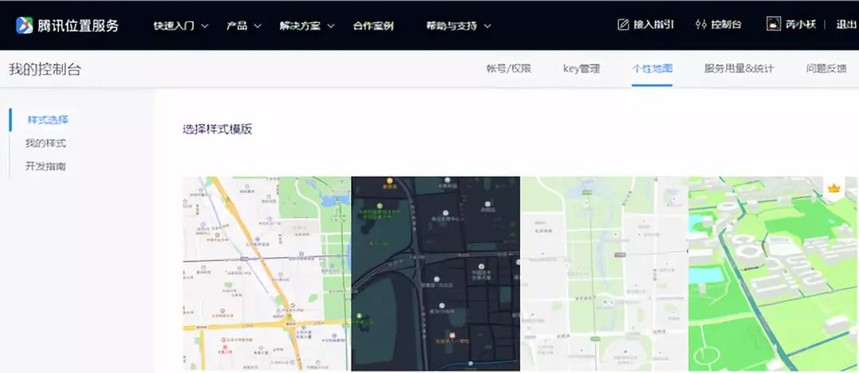The height and width of the screenshot is (373, 859).
Task: Switch to the 帐号/权限 tab
Action: 508,69
